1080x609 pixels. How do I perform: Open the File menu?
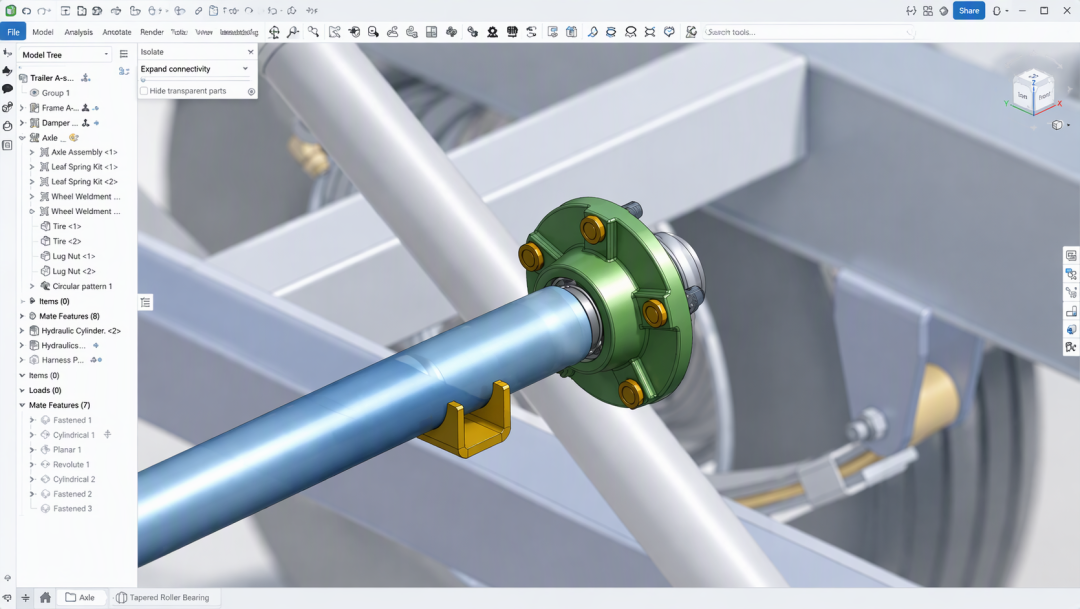coord(13,32)
